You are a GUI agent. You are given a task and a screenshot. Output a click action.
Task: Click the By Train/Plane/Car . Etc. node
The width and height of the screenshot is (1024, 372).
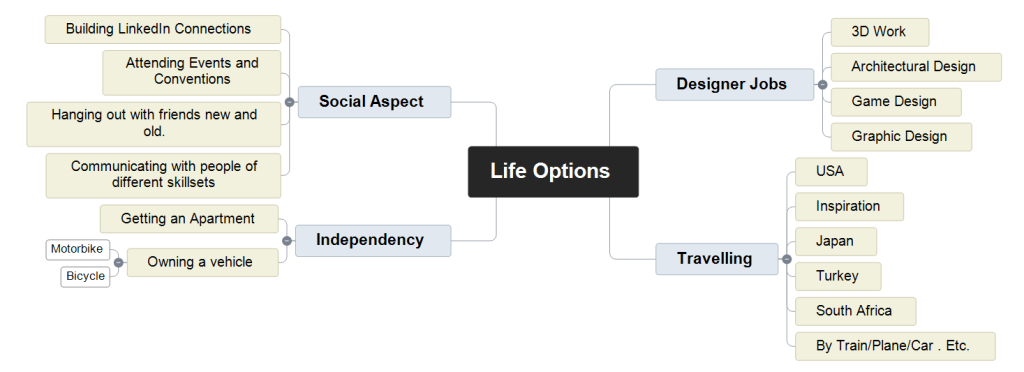(895, 346)
